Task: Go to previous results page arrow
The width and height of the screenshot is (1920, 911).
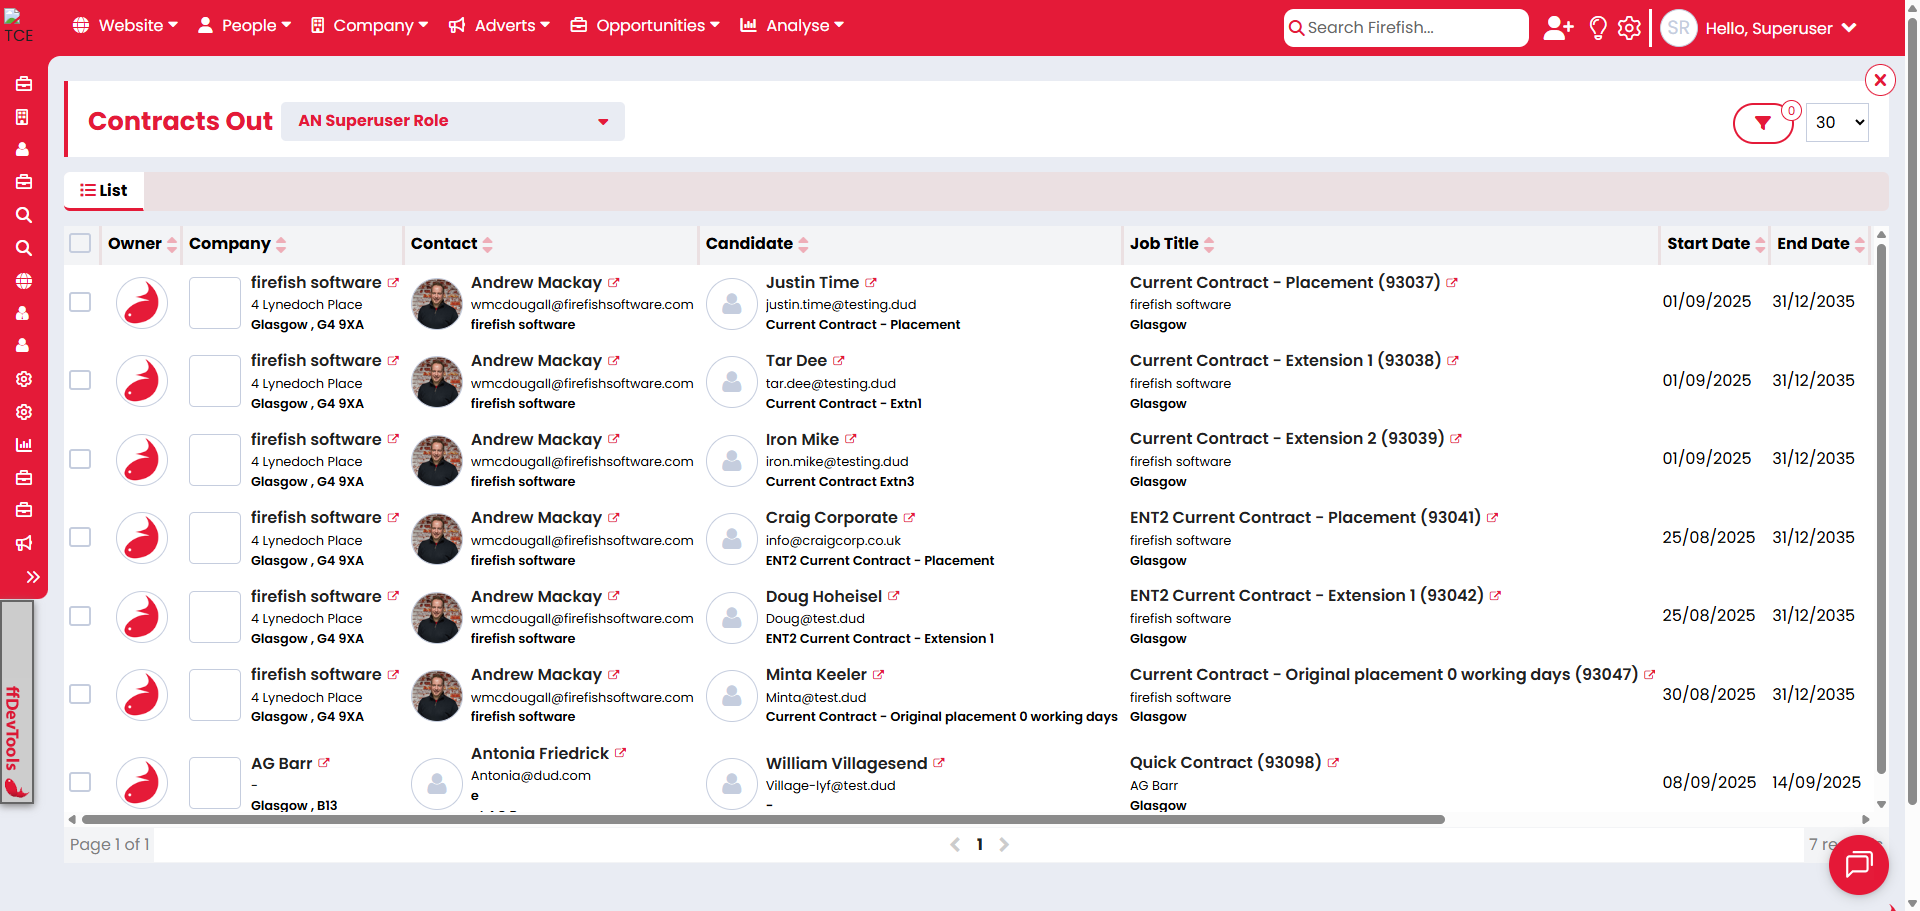Action: pyautogui.click(x=955, y=845)
